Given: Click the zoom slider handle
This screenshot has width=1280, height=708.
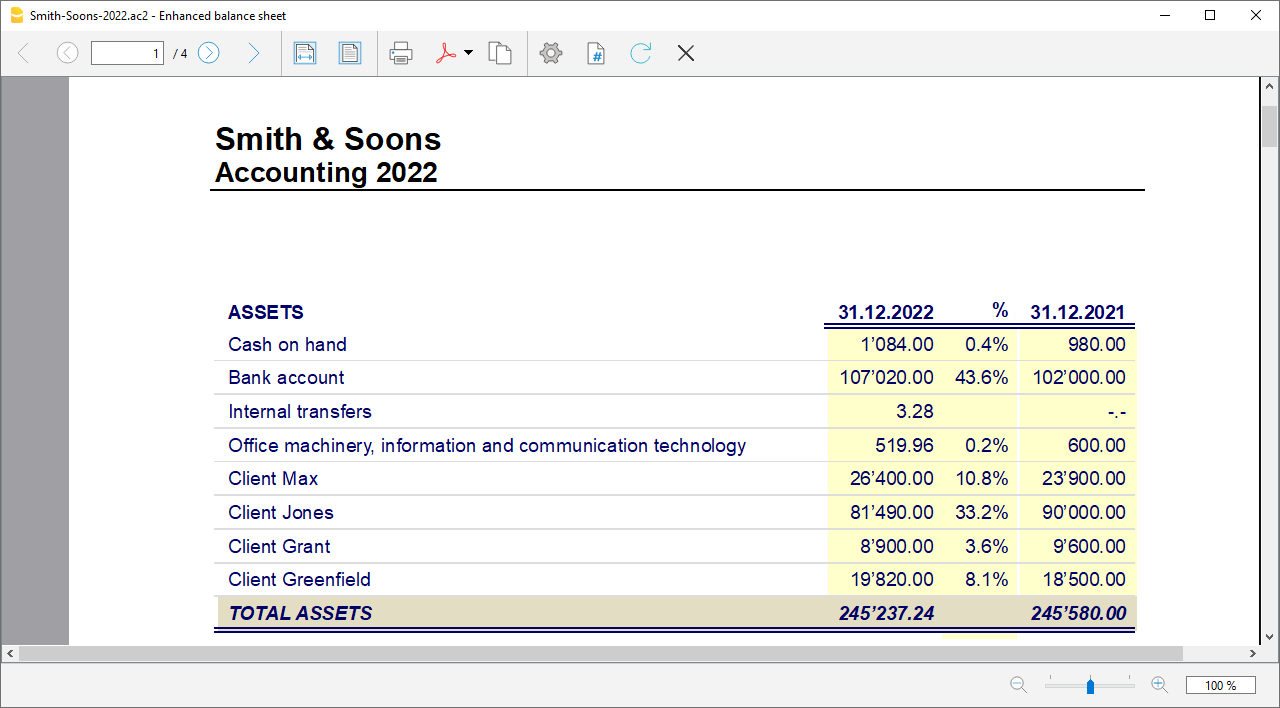Looking at the screenshot, I should click(1090, 686).
